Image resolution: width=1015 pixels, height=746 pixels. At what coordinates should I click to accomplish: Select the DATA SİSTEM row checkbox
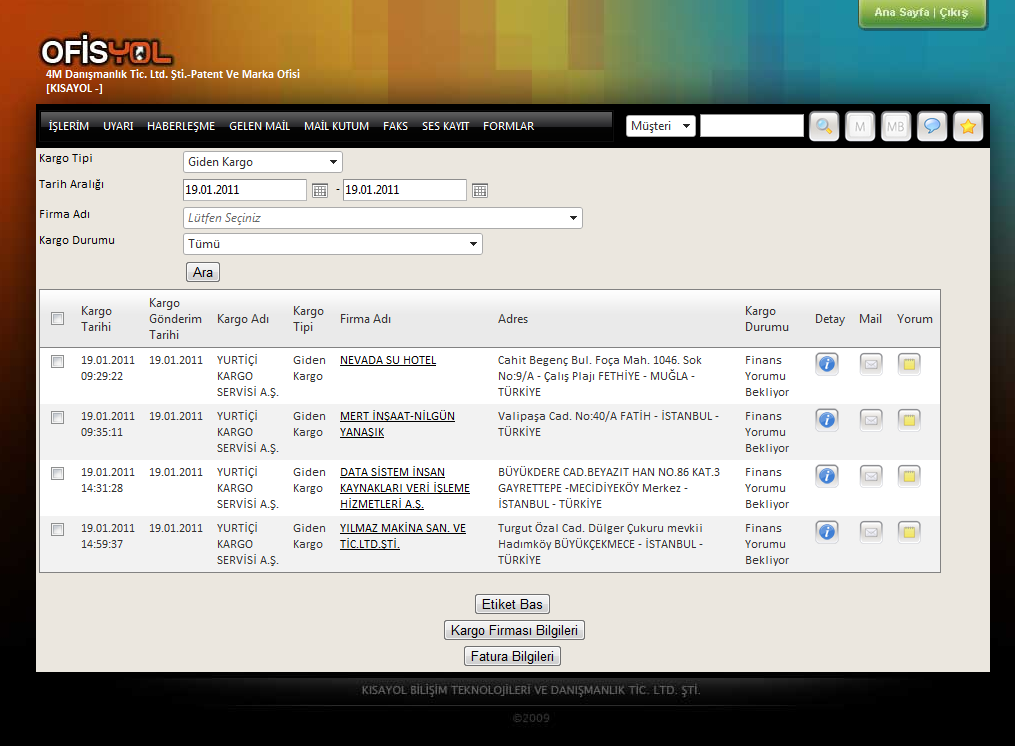point(58,473)
